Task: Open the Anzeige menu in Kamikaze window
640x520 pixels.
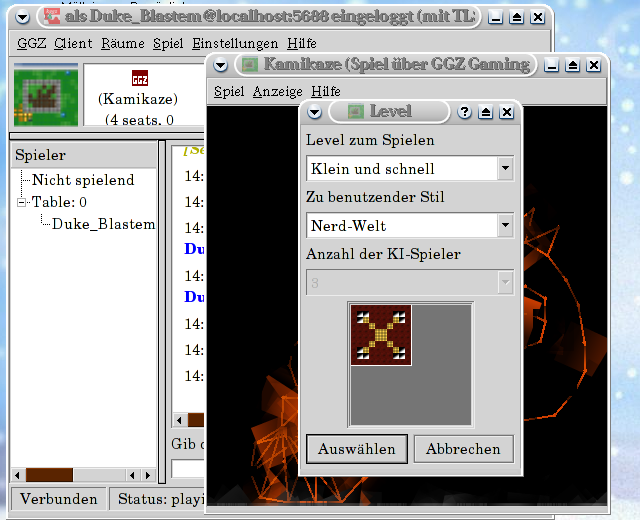Action: click(x=278, y=91)
